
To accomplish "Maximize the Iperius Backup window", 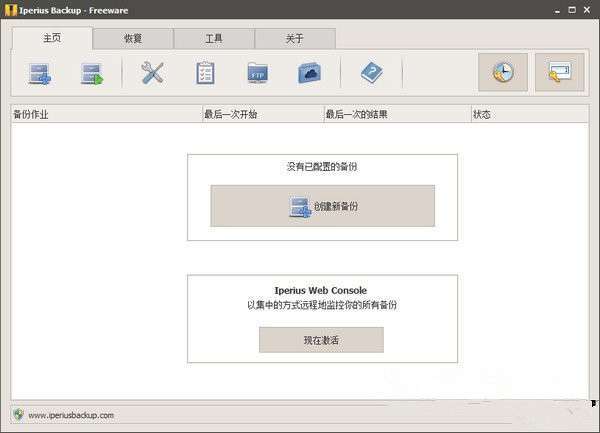I will tap(572, 10).
